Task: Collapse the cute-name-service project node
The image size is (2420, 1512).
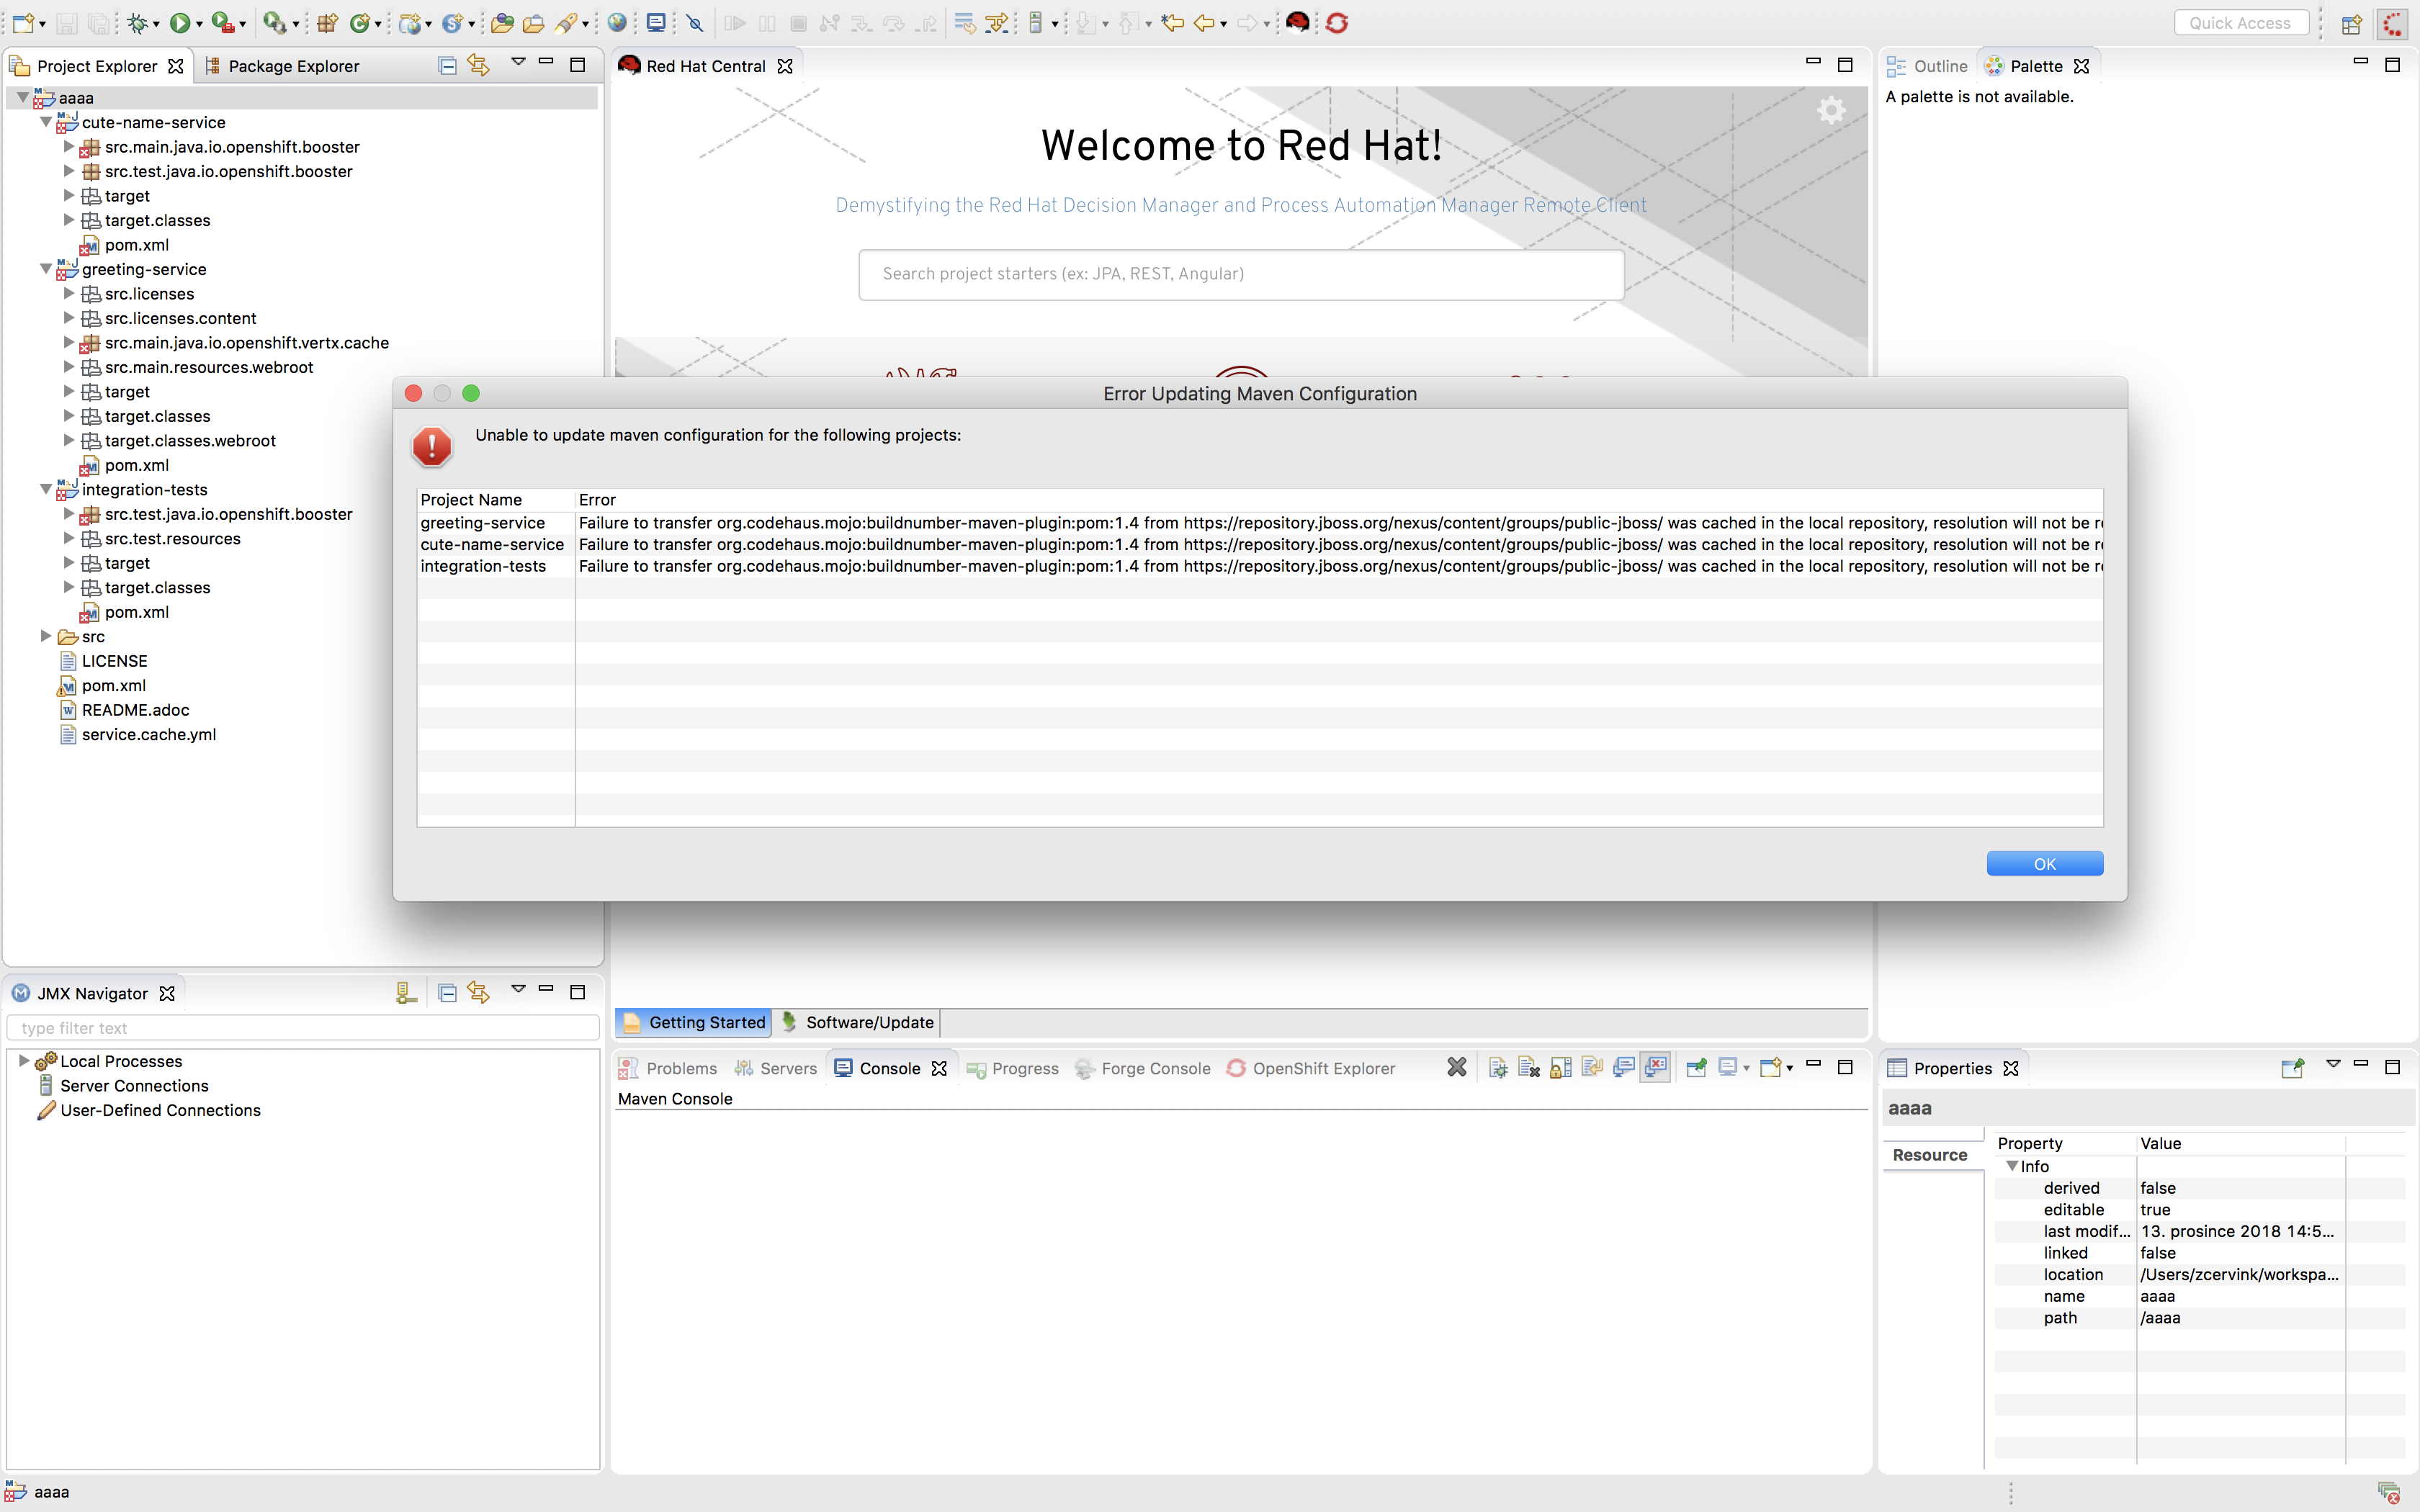Action: (x=46, y=122)
